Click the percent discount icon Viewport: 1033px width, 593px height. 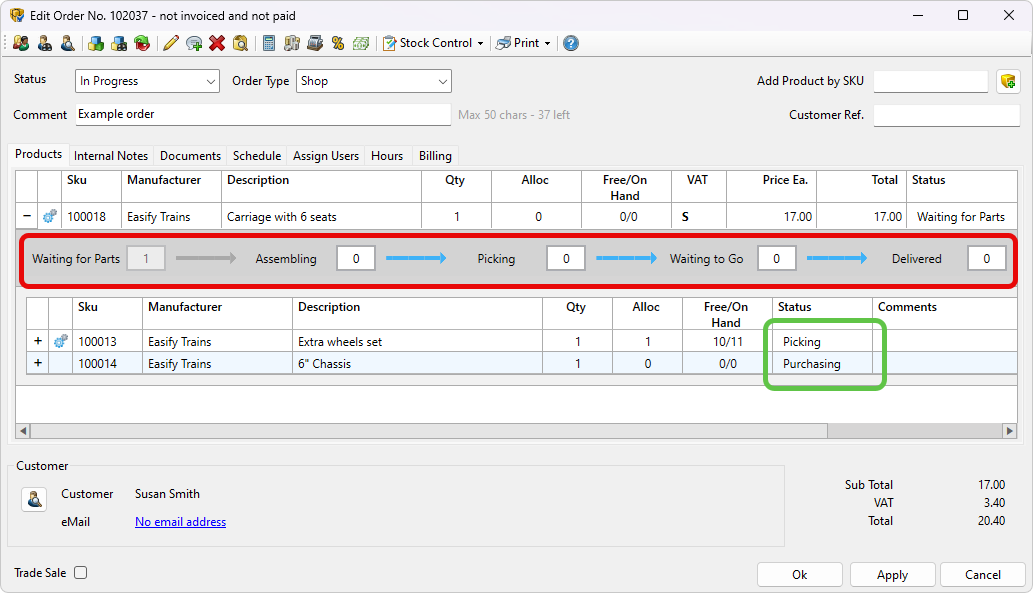[338, 43]
